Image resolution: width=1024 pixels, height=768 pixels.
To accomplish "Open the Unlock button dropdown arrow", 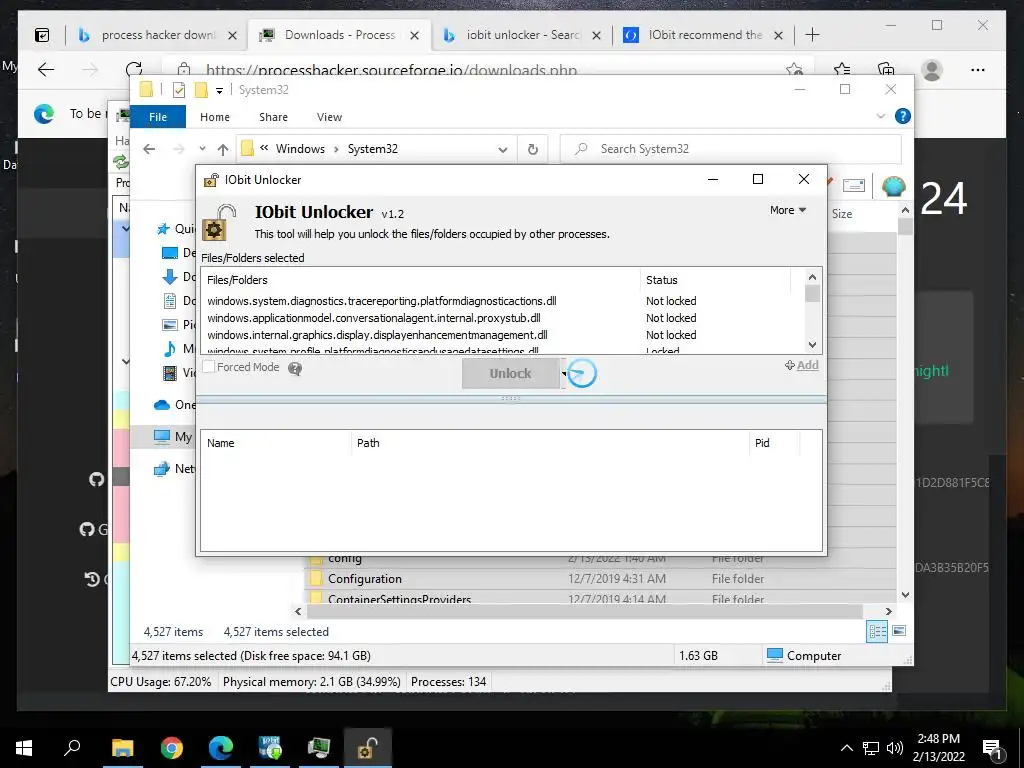I will point(564,374).
